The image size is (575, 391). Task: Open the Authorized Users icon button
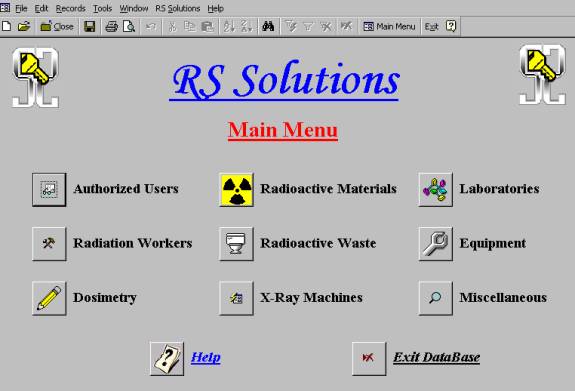pyautogui.click(x=49, y=190)
